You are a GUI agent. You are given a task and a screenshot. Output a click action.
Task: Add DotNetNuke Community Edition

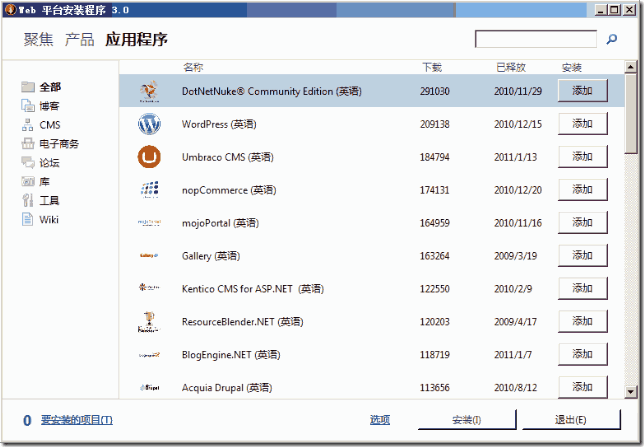click(582, 90)
